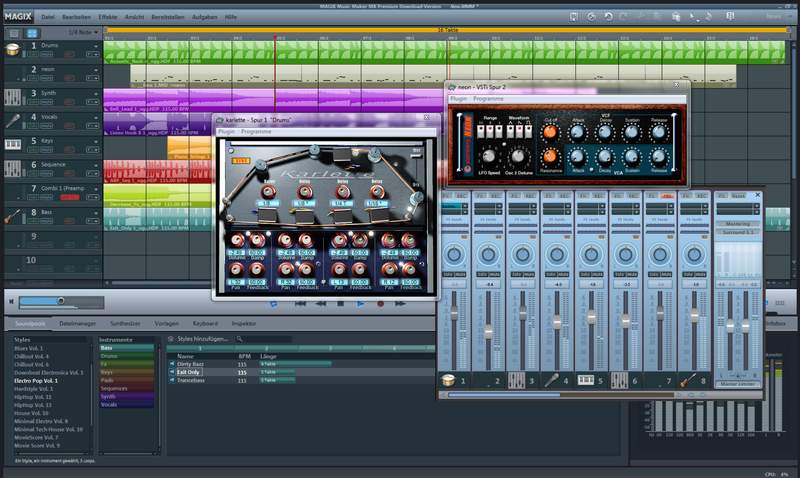Open Plugin menu in karlette window
This screenshot has height=478, width=800.
click(227, 132)
